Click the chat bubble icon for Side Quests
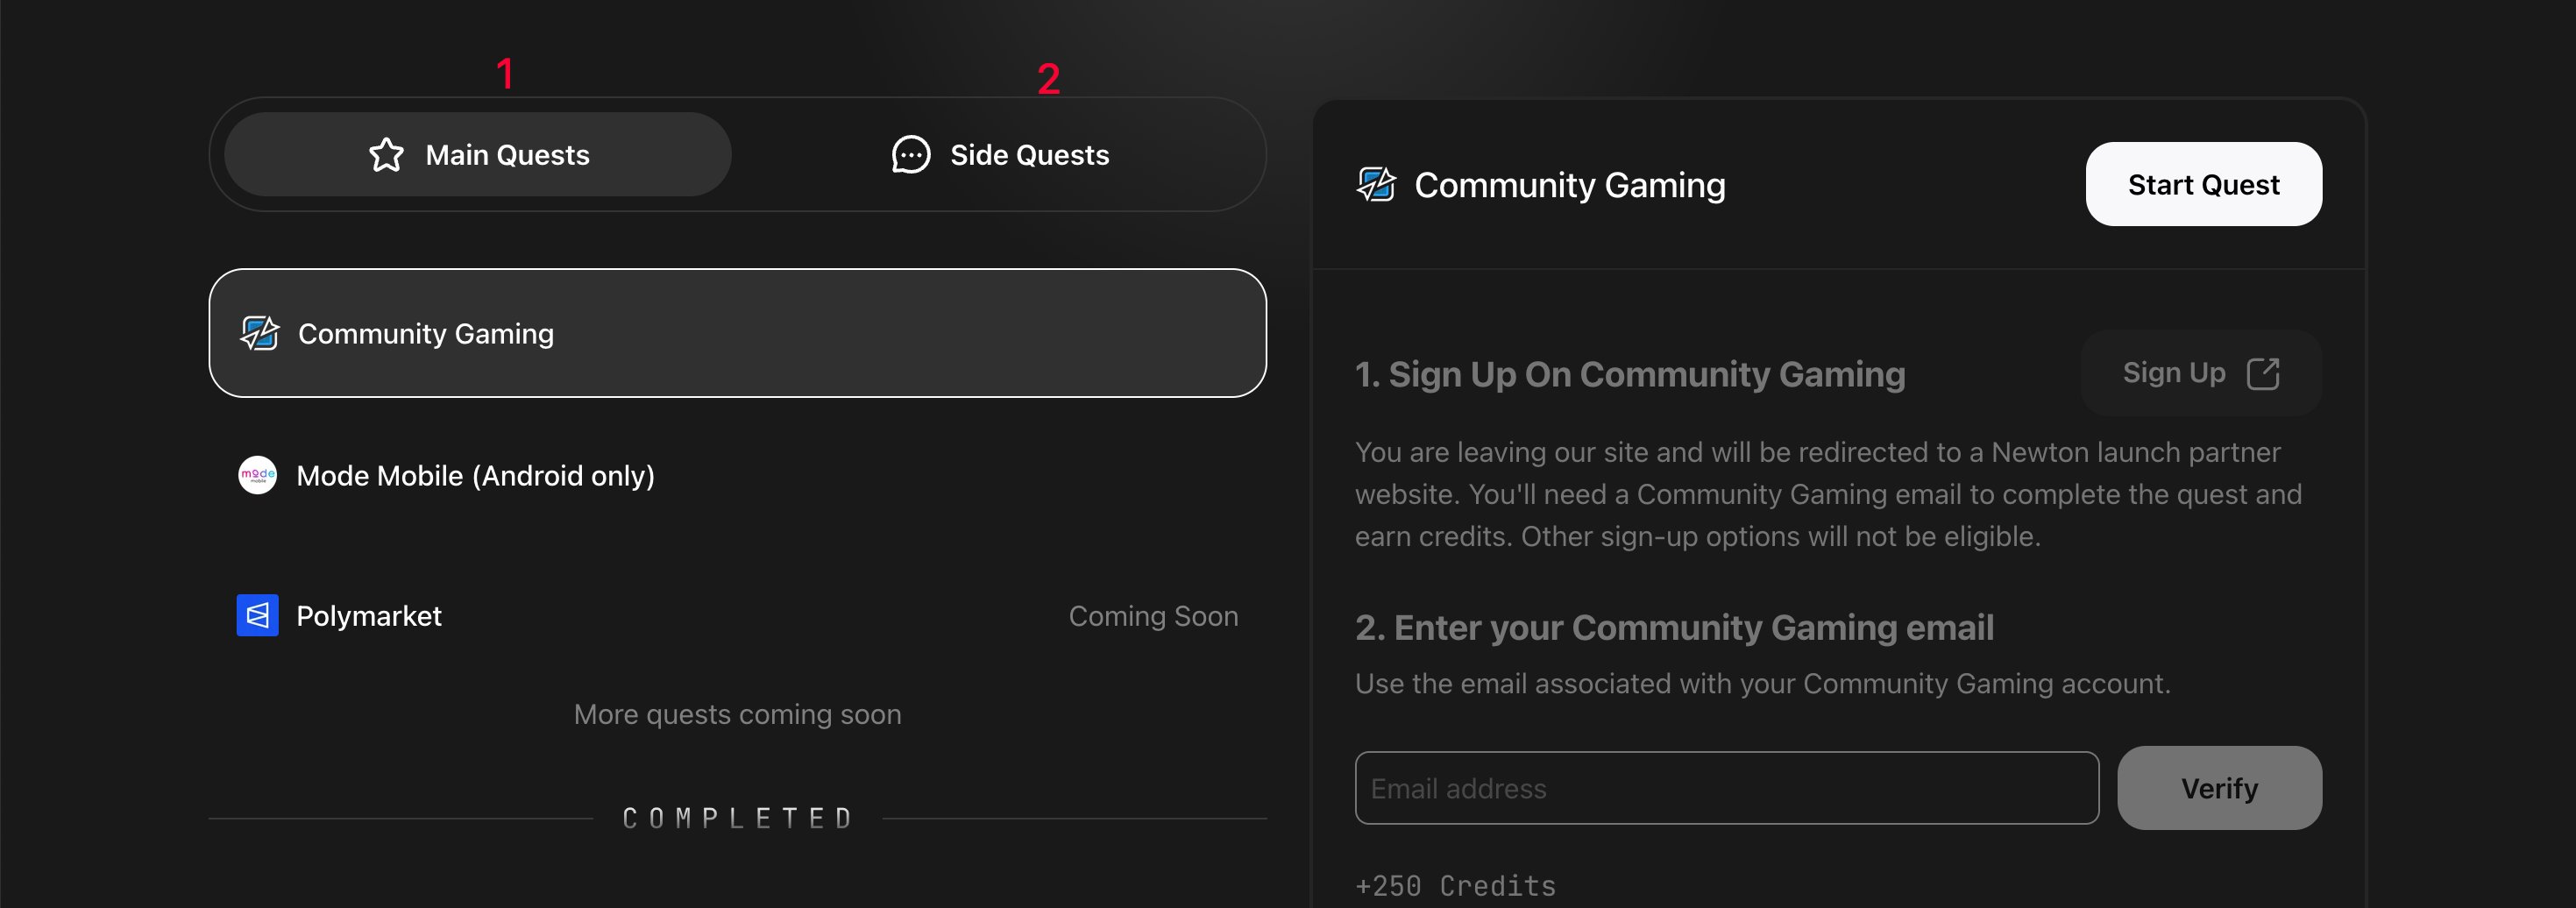The height and width of the screenshot is (908, 2576). (x=910, y=155)
